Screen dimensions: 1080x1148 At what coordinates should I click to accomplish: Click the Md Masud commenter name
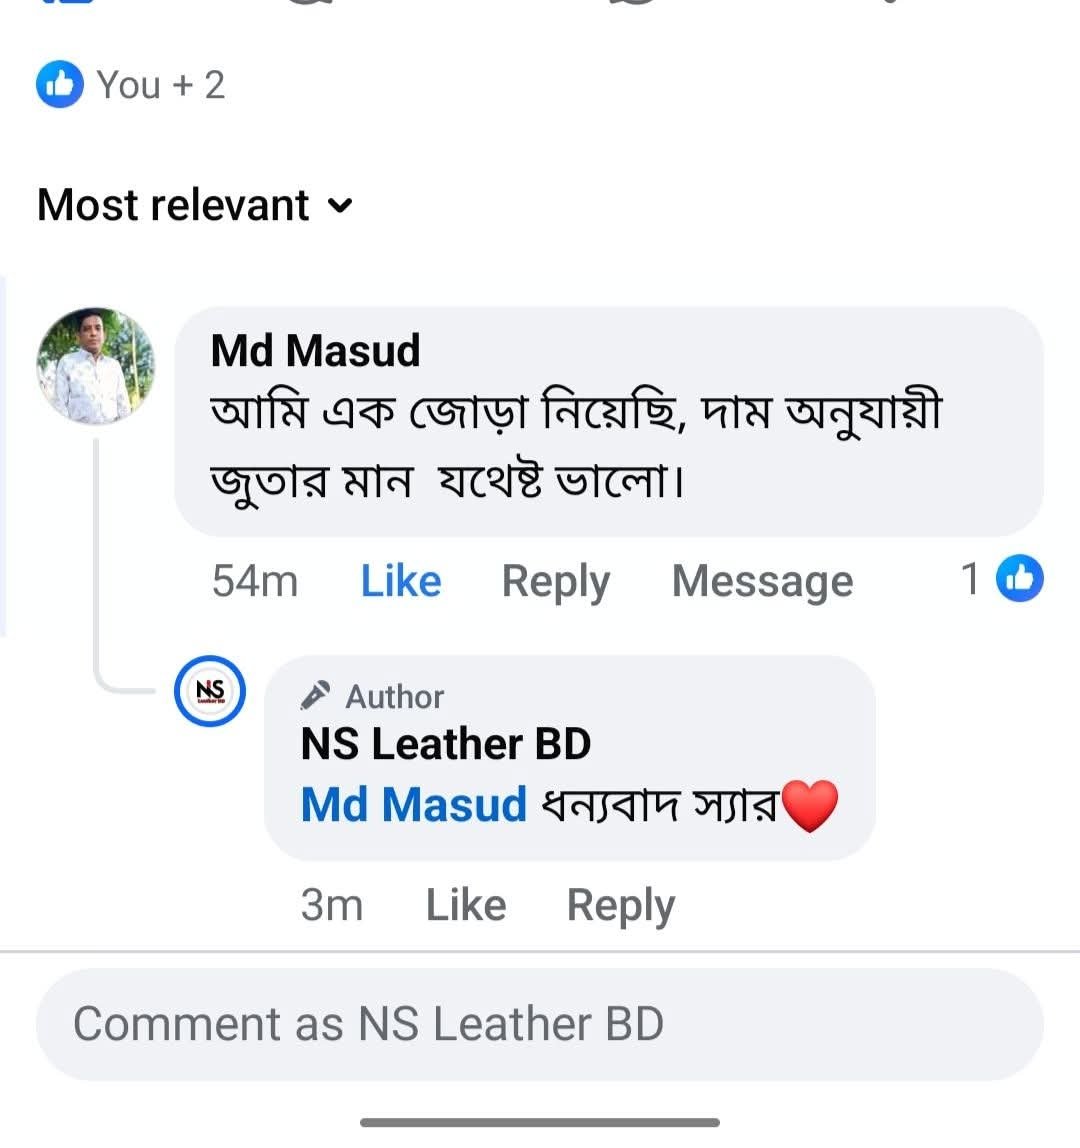[x=315, y=351]
